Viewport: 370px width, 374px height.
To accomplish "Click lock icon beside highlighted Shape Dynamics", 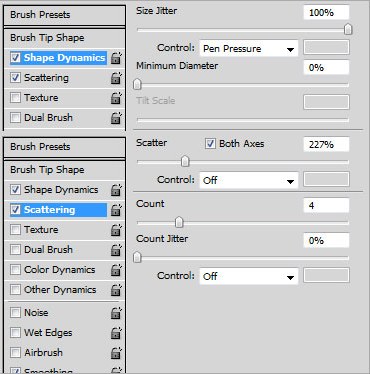I will click(116, 58).
